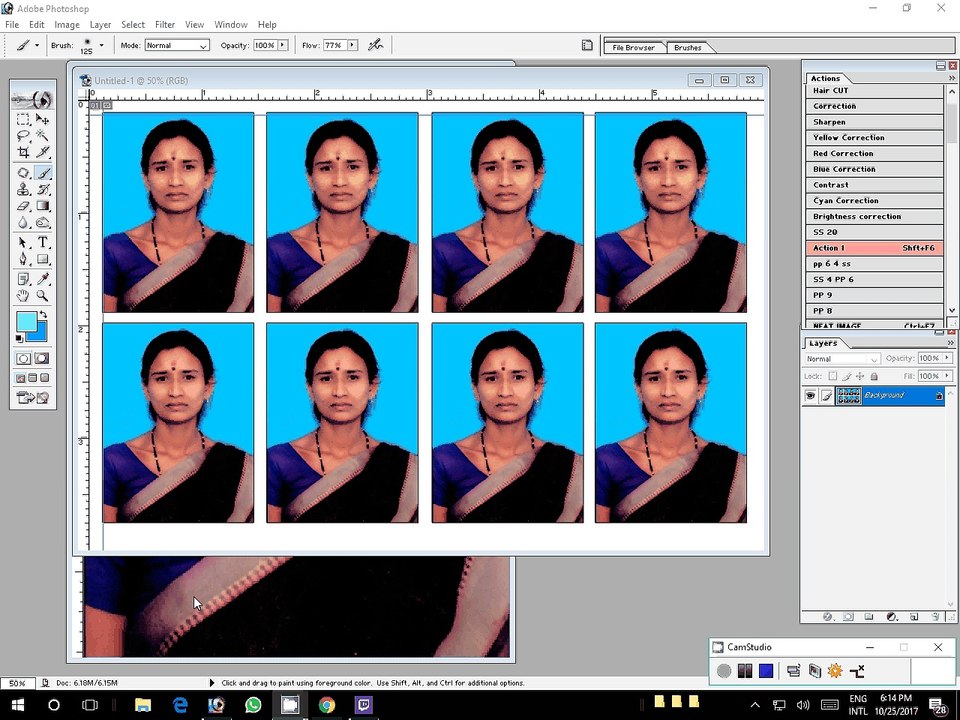The image size is (960, 720).
Task: Open the brush Mode dropdown
Action: [x=177, y=45]
